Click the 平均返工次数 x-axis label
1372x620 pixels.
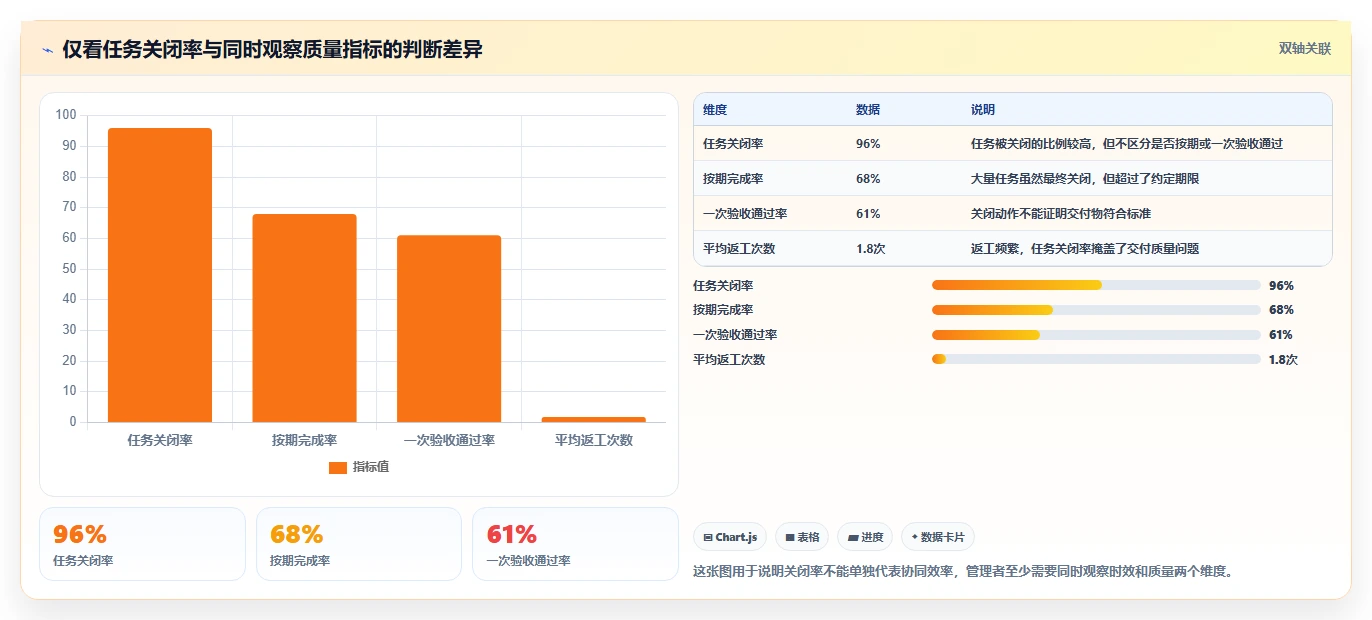point(593,440)
